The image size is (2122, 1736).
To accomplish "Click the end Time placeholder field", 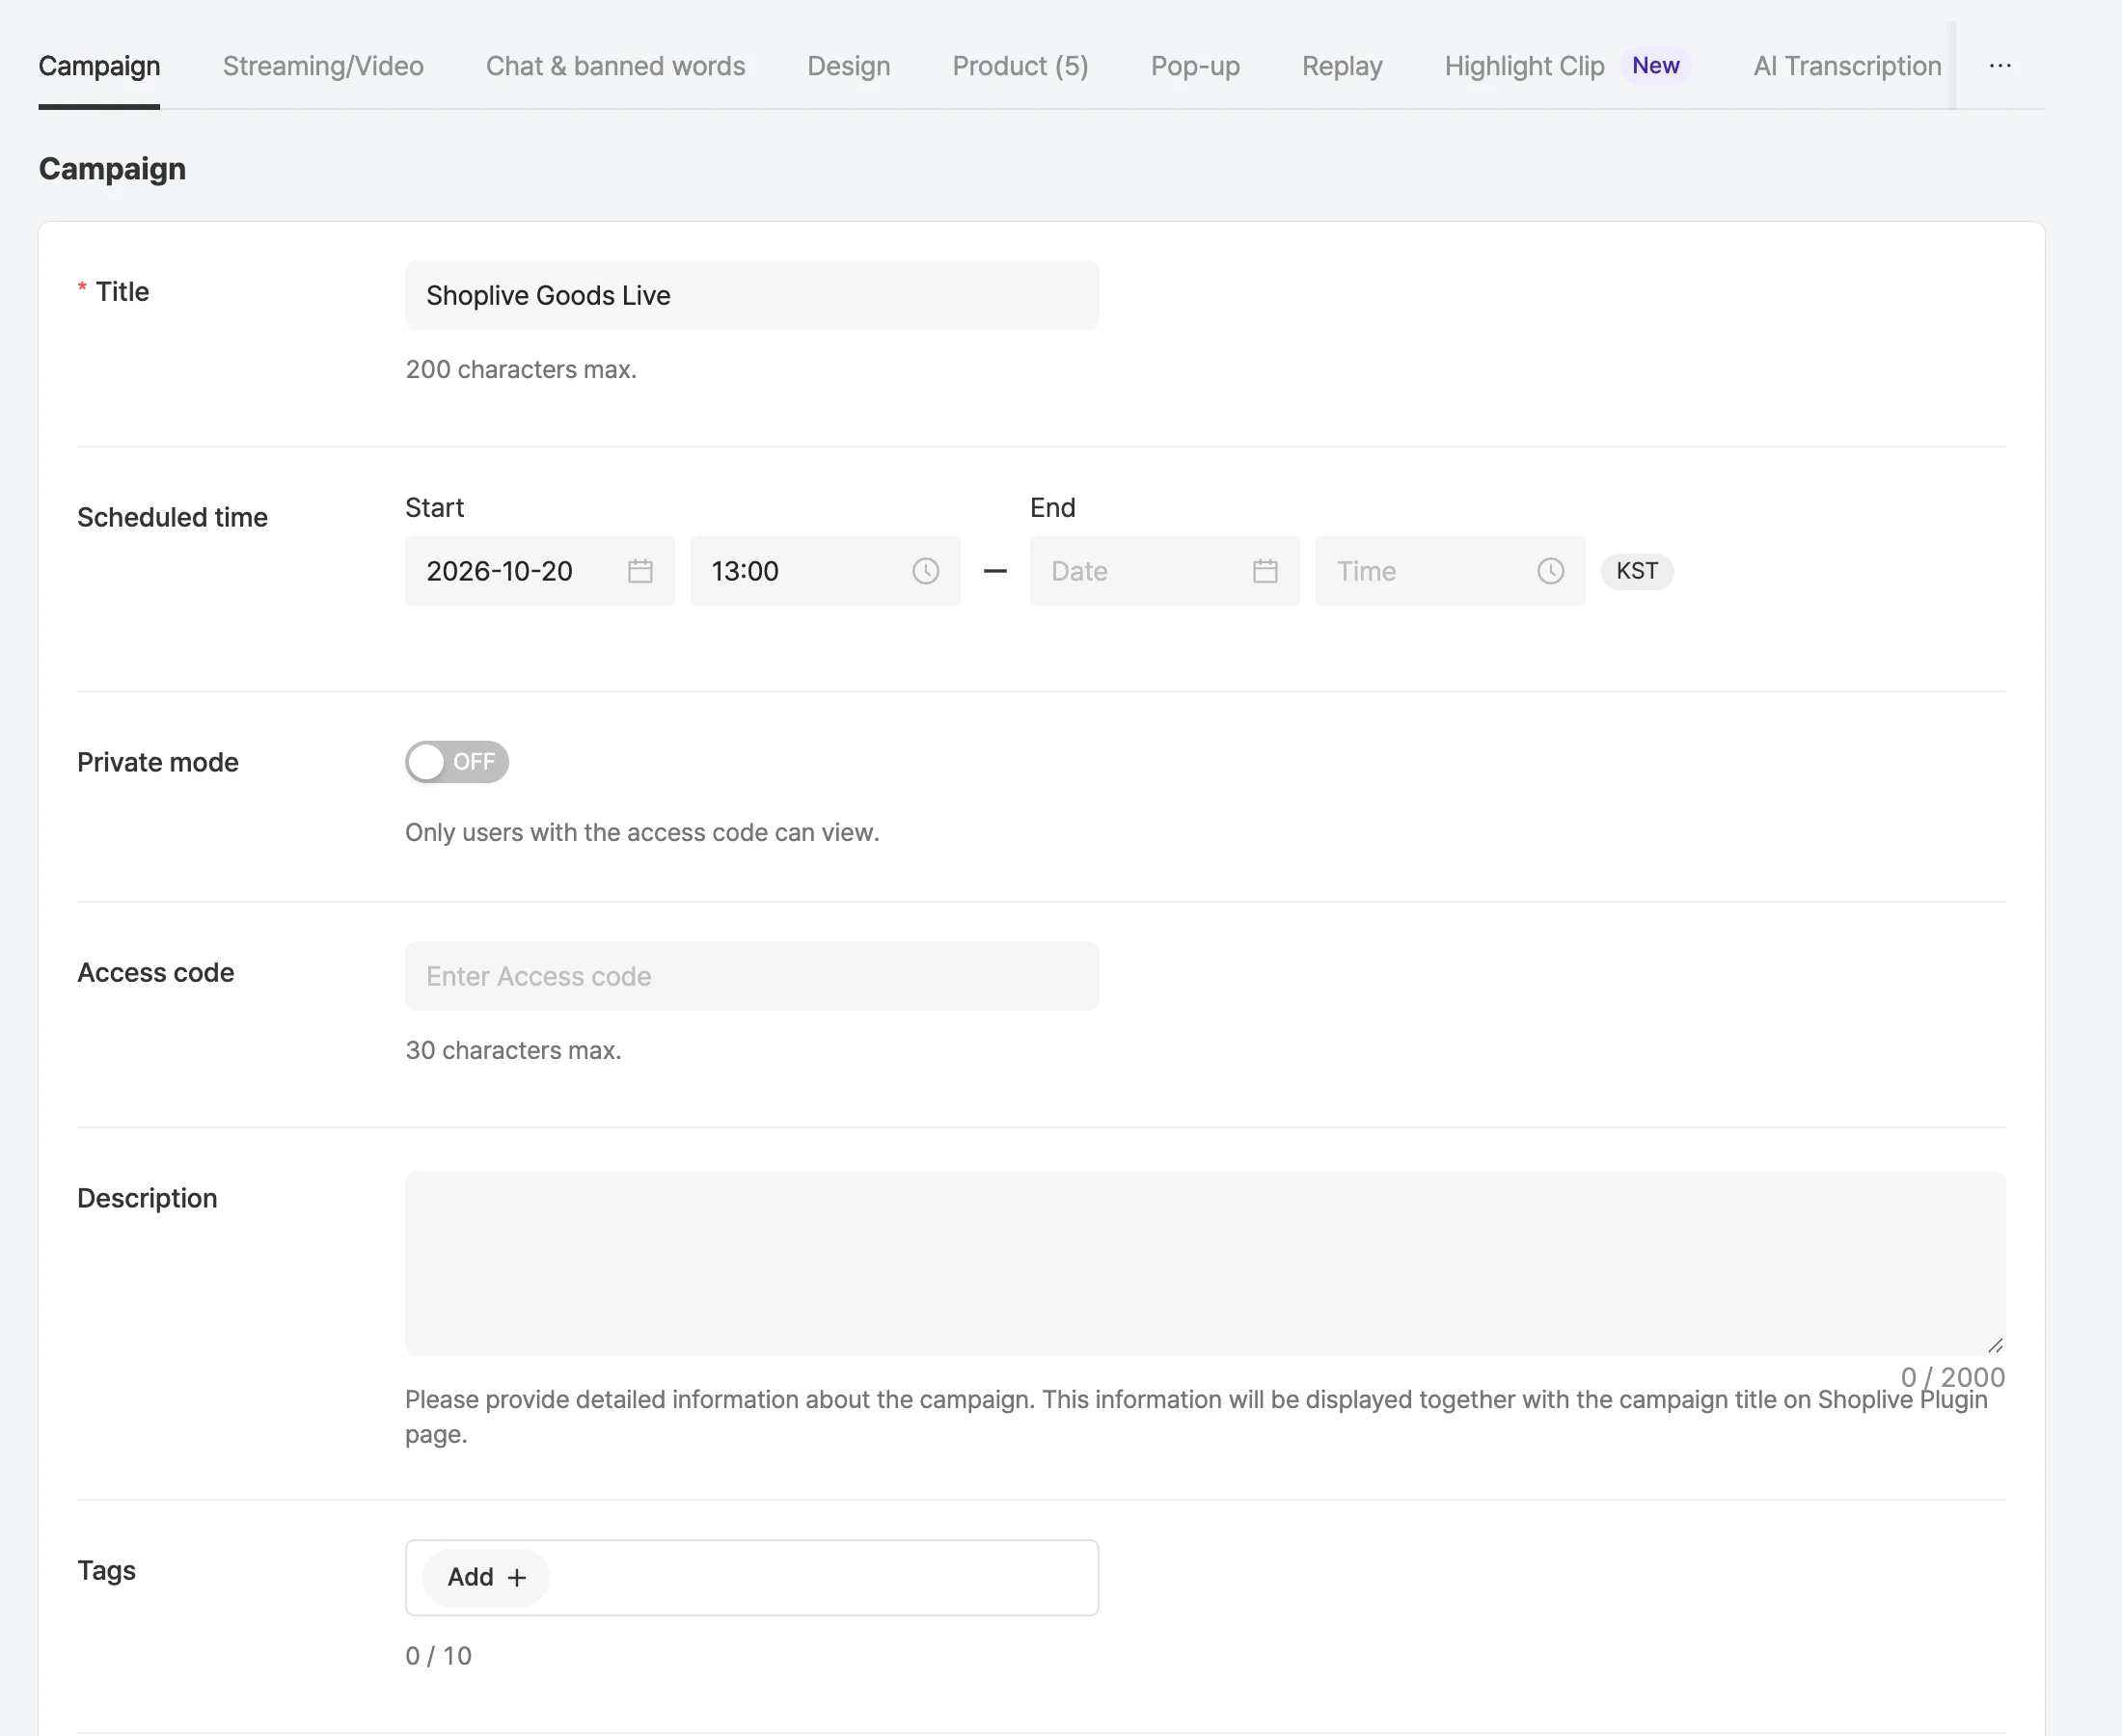I will (x=1450, y=571).
